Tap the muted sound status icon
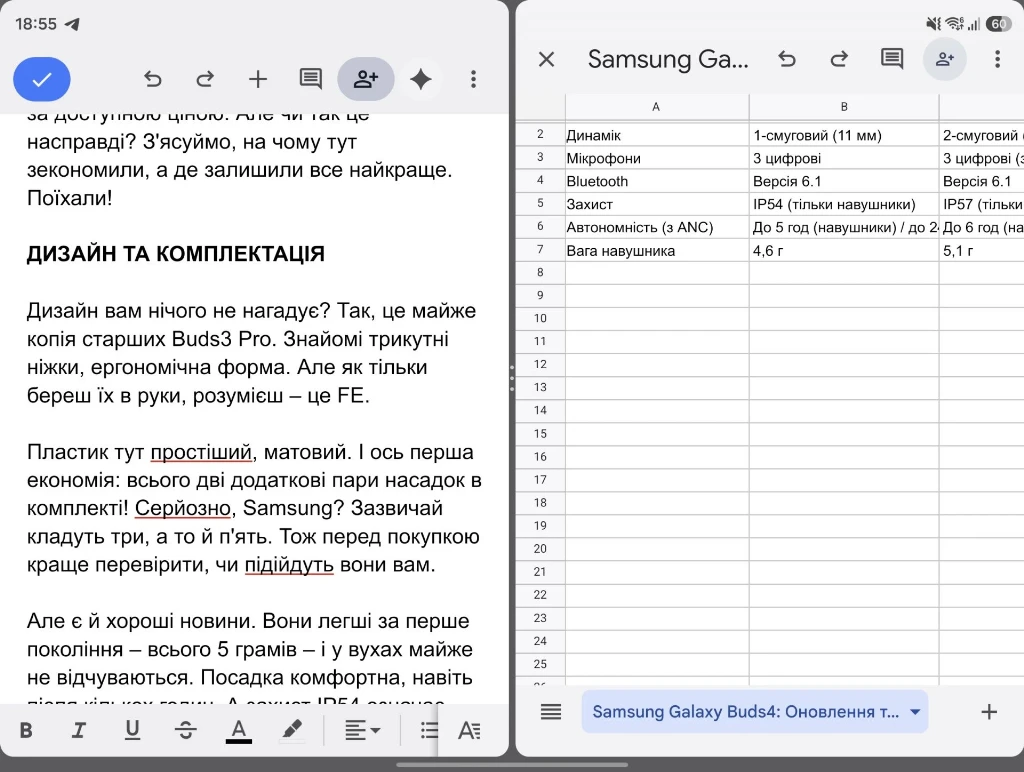Screen dimensions: 1024x772 933,24
